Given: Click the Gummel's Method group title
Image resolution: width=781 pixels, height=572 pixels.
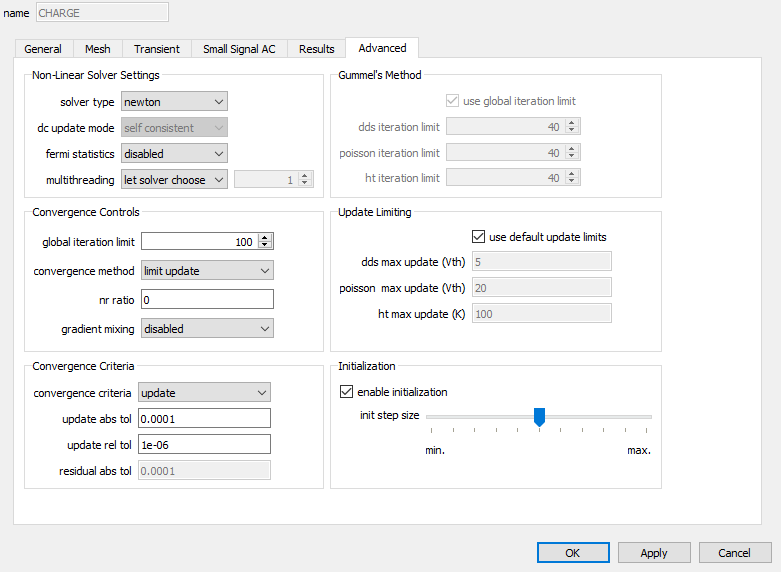Looking at the screenshot, I should (x=380, y=75).
